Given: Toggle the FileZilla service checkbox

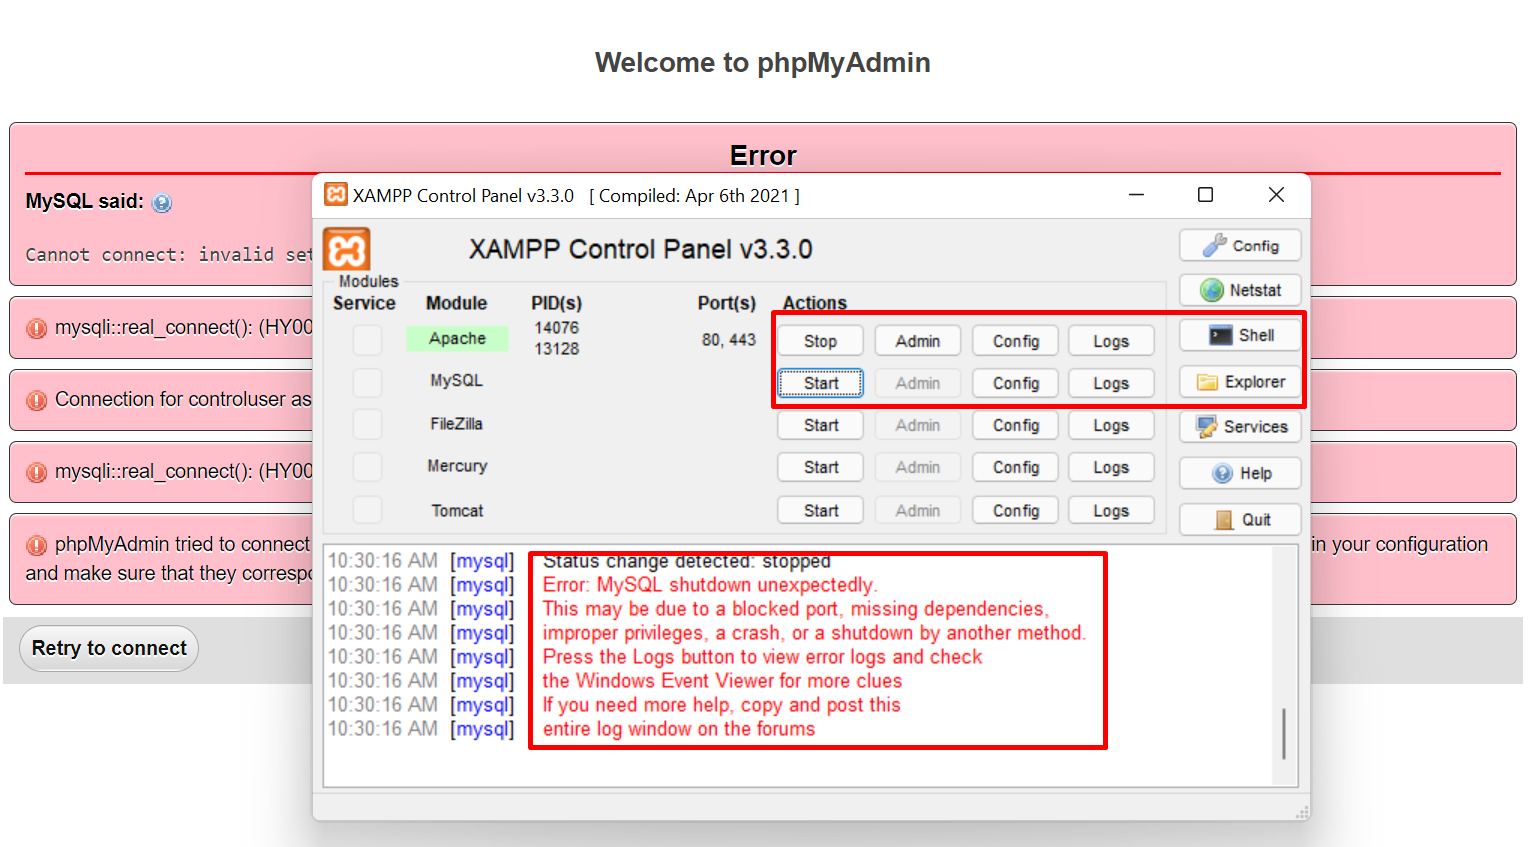Looking at the screenshot, I should tap(367, 424).
